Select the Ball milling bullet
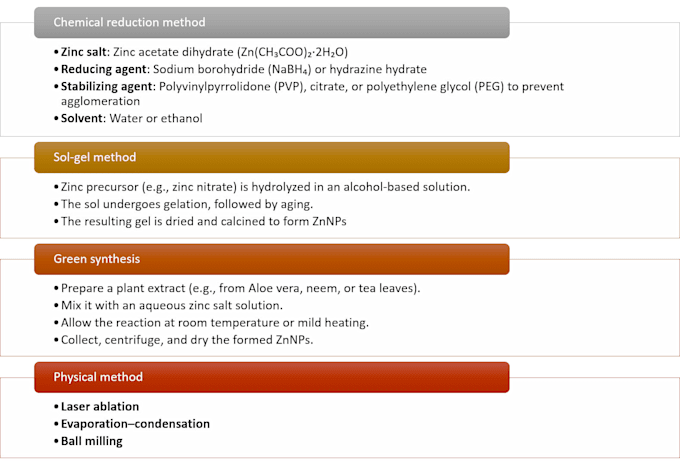Screen dimensions: 680x465 coord(88,441)
